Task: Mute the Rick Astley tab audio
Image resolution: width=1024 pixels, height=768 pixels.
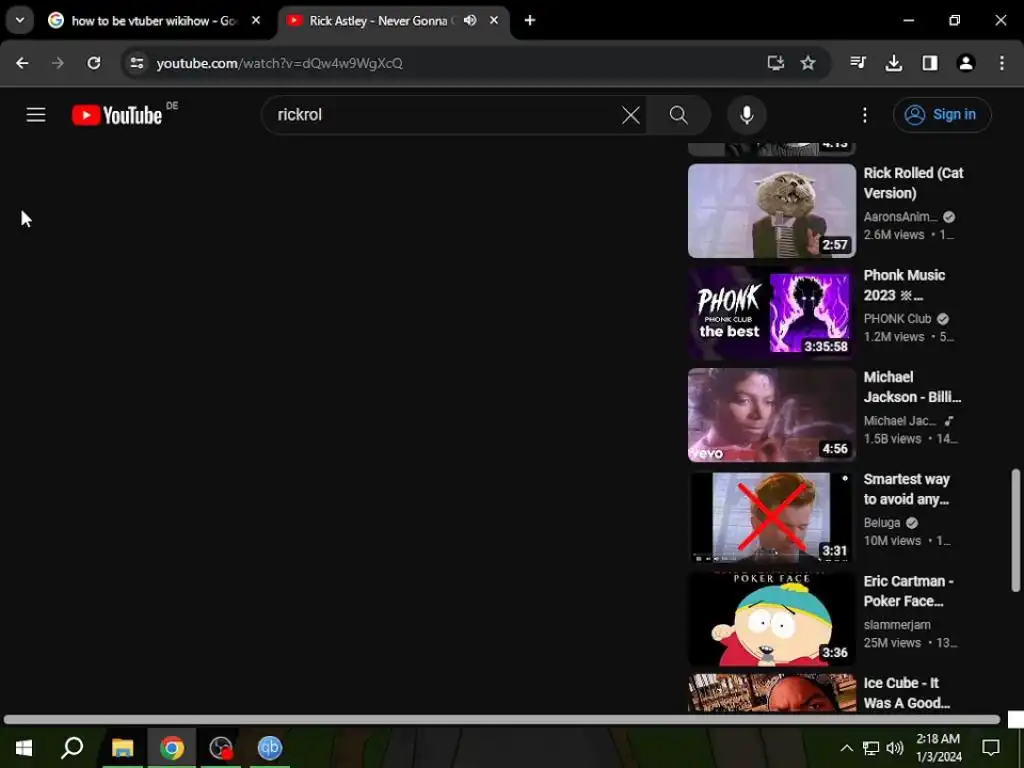Action: point(470,20)
